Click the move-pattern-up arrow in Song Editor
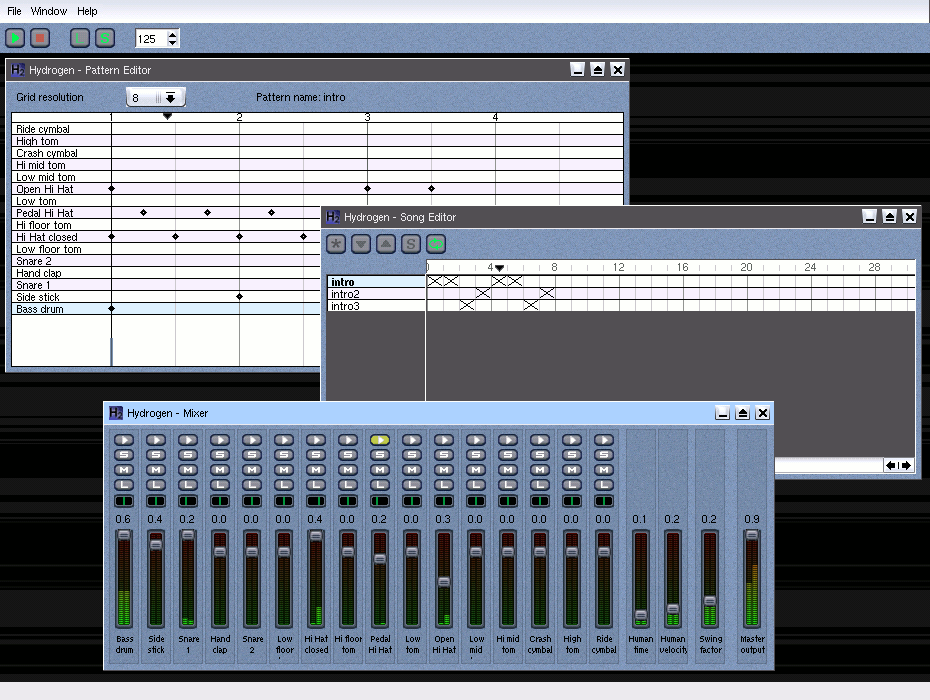The image size is (930, 700). pos(386,244)
